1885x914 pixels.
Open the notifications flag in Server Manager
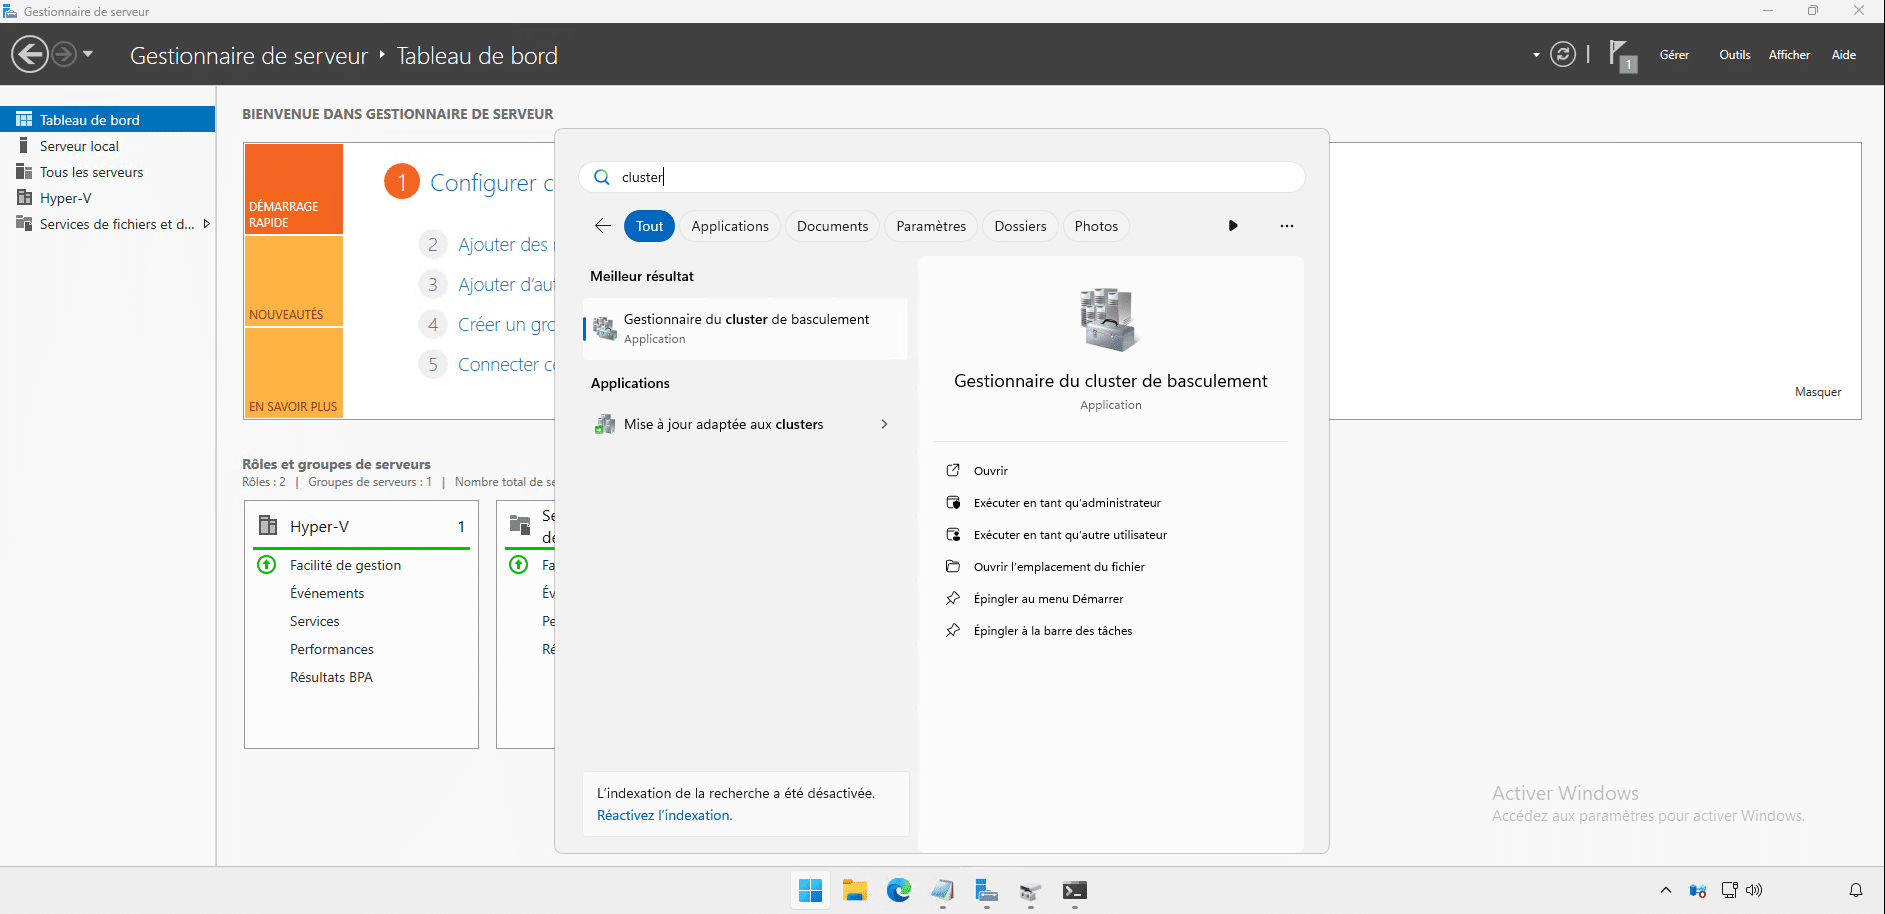1622,55
